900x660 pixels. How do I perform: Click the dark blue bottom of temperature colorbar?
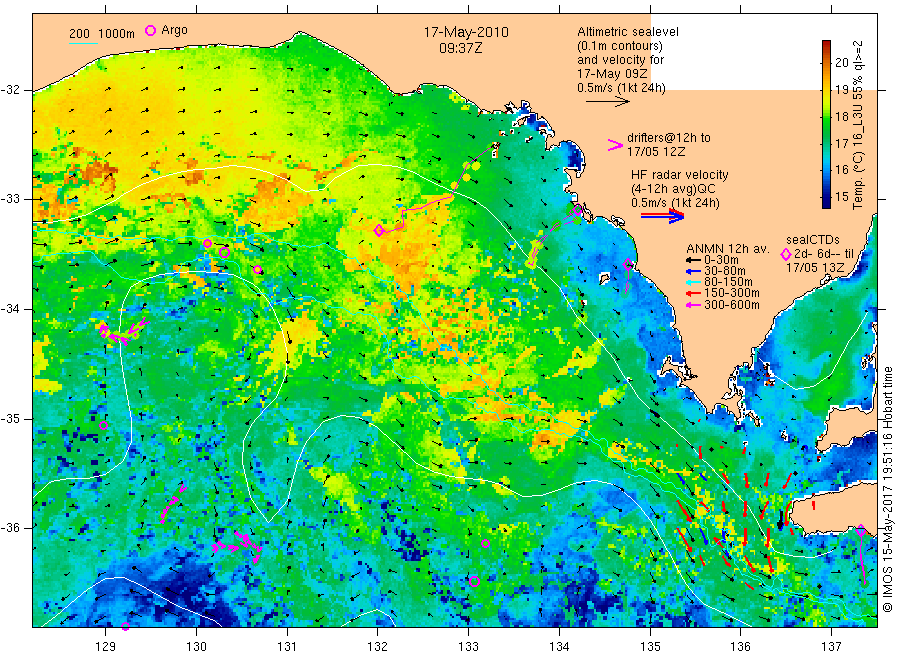826,201
